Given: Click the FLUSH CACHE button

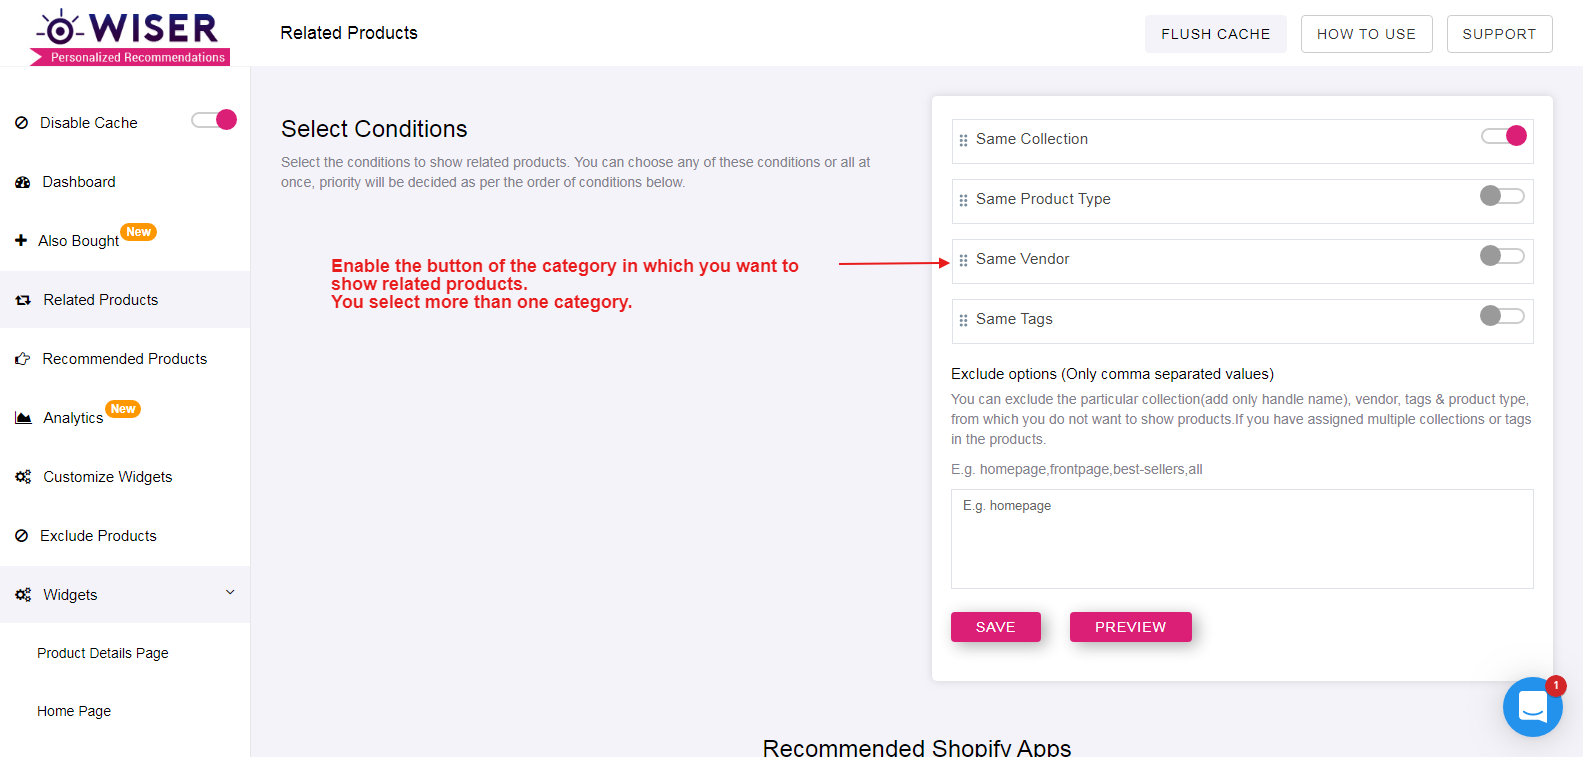Looking at the screenshot, I should [1216, 34].
